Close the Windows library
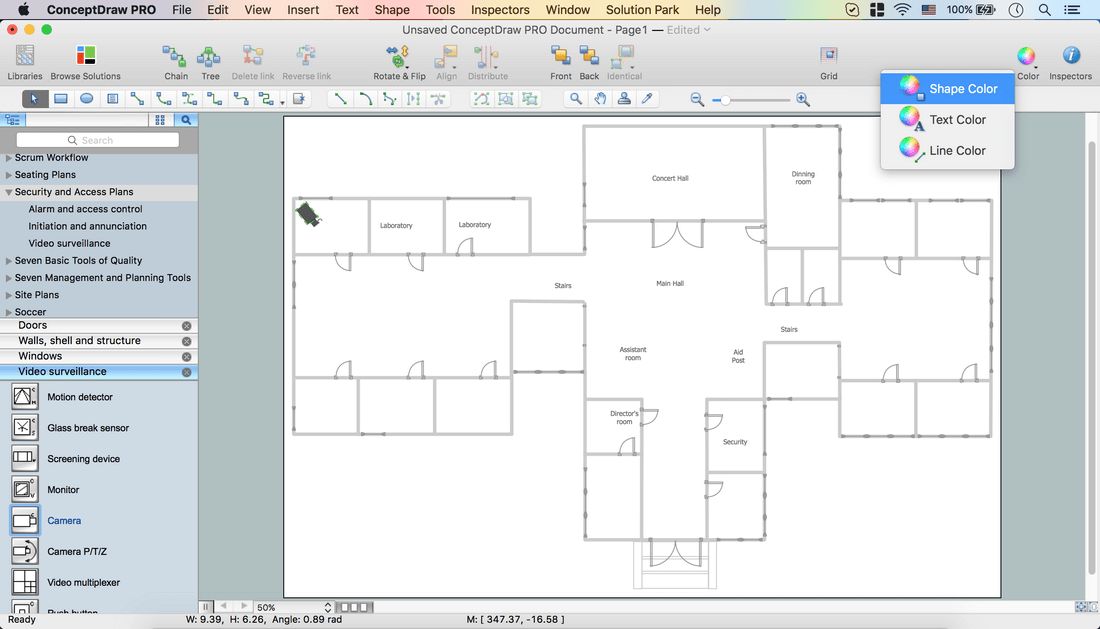This screenshot has width=1100, height=629. point(186,357)
